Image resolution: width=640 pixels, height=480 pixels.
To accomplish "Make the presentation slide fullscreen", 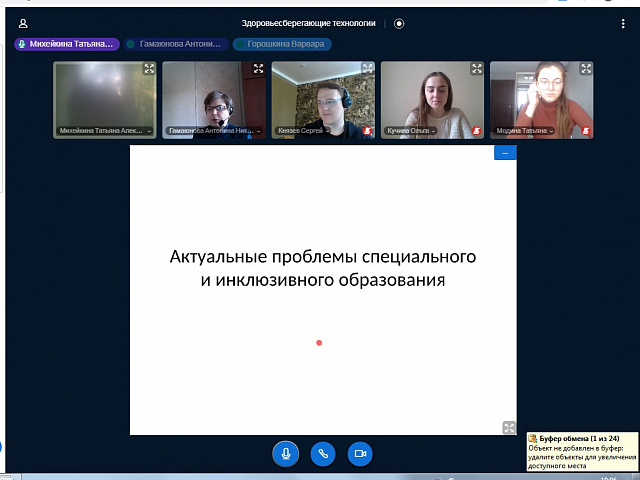I will 508,427.
